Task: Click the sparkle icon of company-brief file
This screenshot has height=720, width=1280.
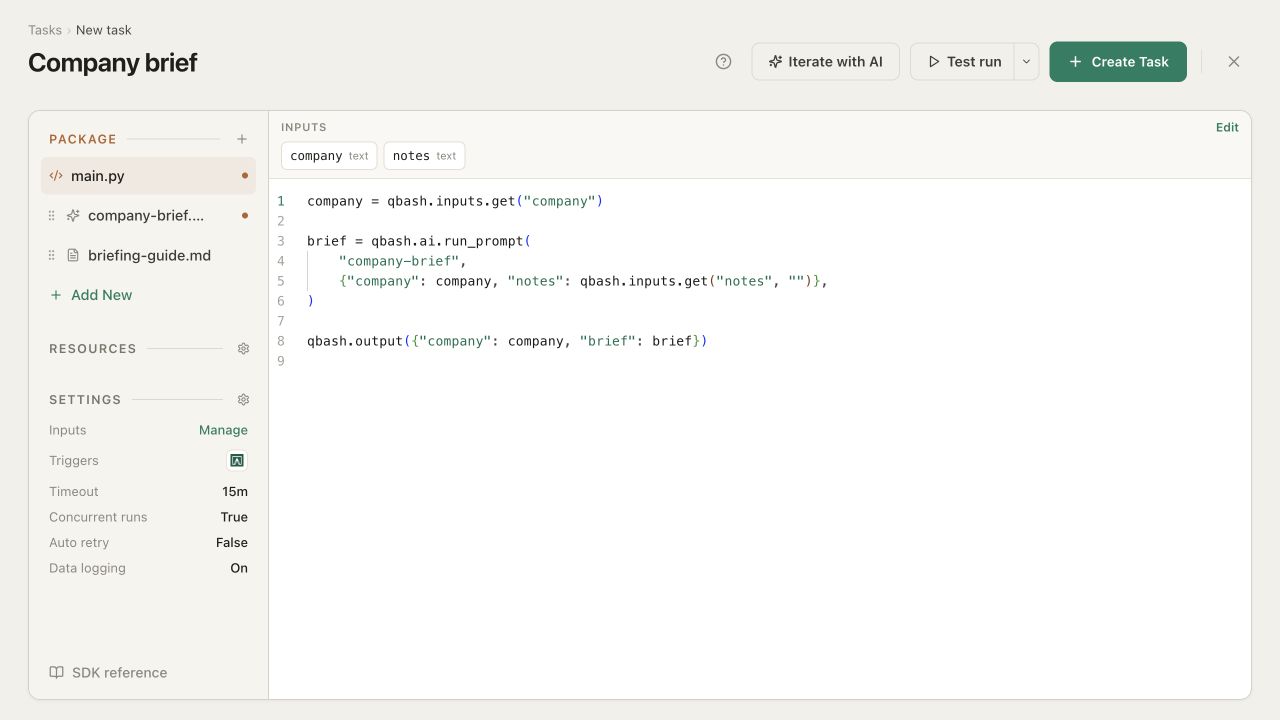Action: [x=73, y=215]
